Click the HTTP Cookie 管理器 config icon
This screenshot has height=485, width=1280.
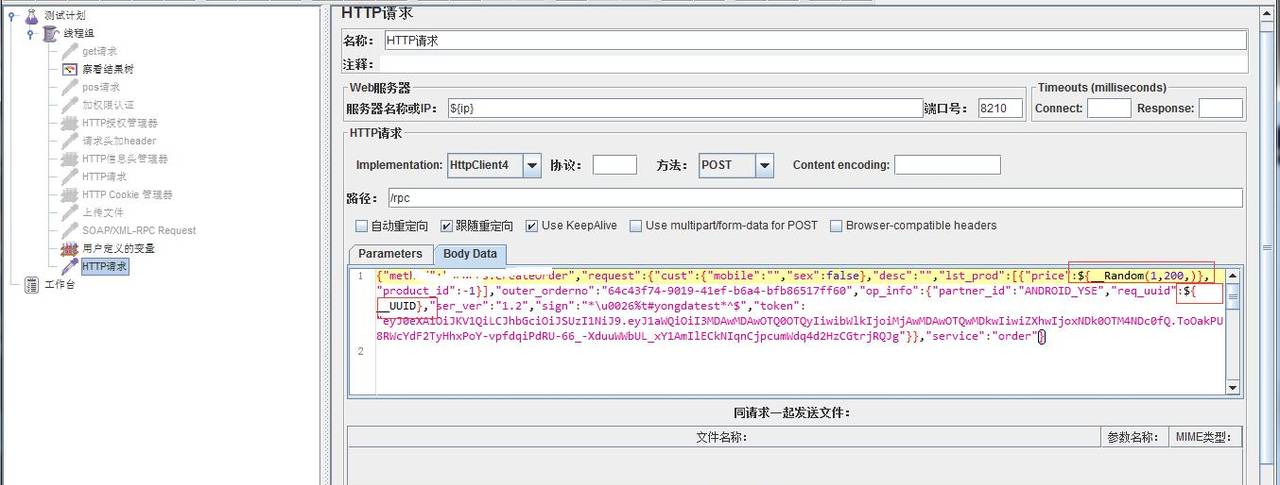coord(70,195)
